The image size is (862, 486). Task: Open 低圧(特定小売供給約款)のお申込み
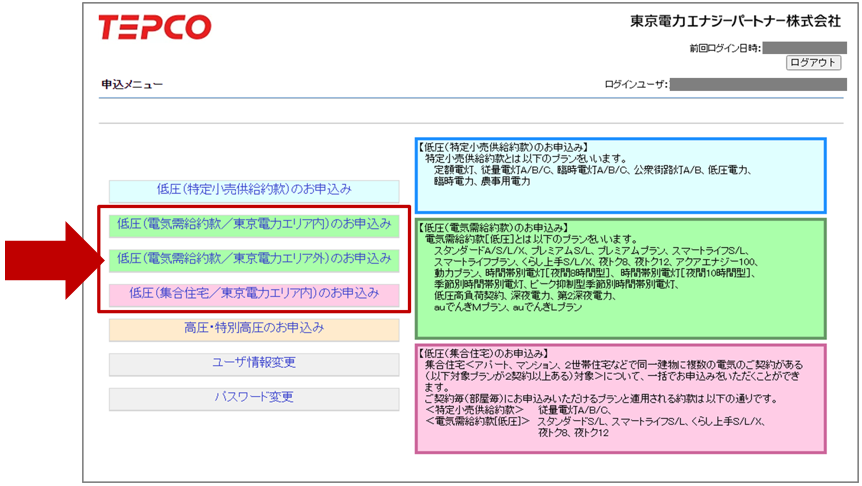click(254, 191)
